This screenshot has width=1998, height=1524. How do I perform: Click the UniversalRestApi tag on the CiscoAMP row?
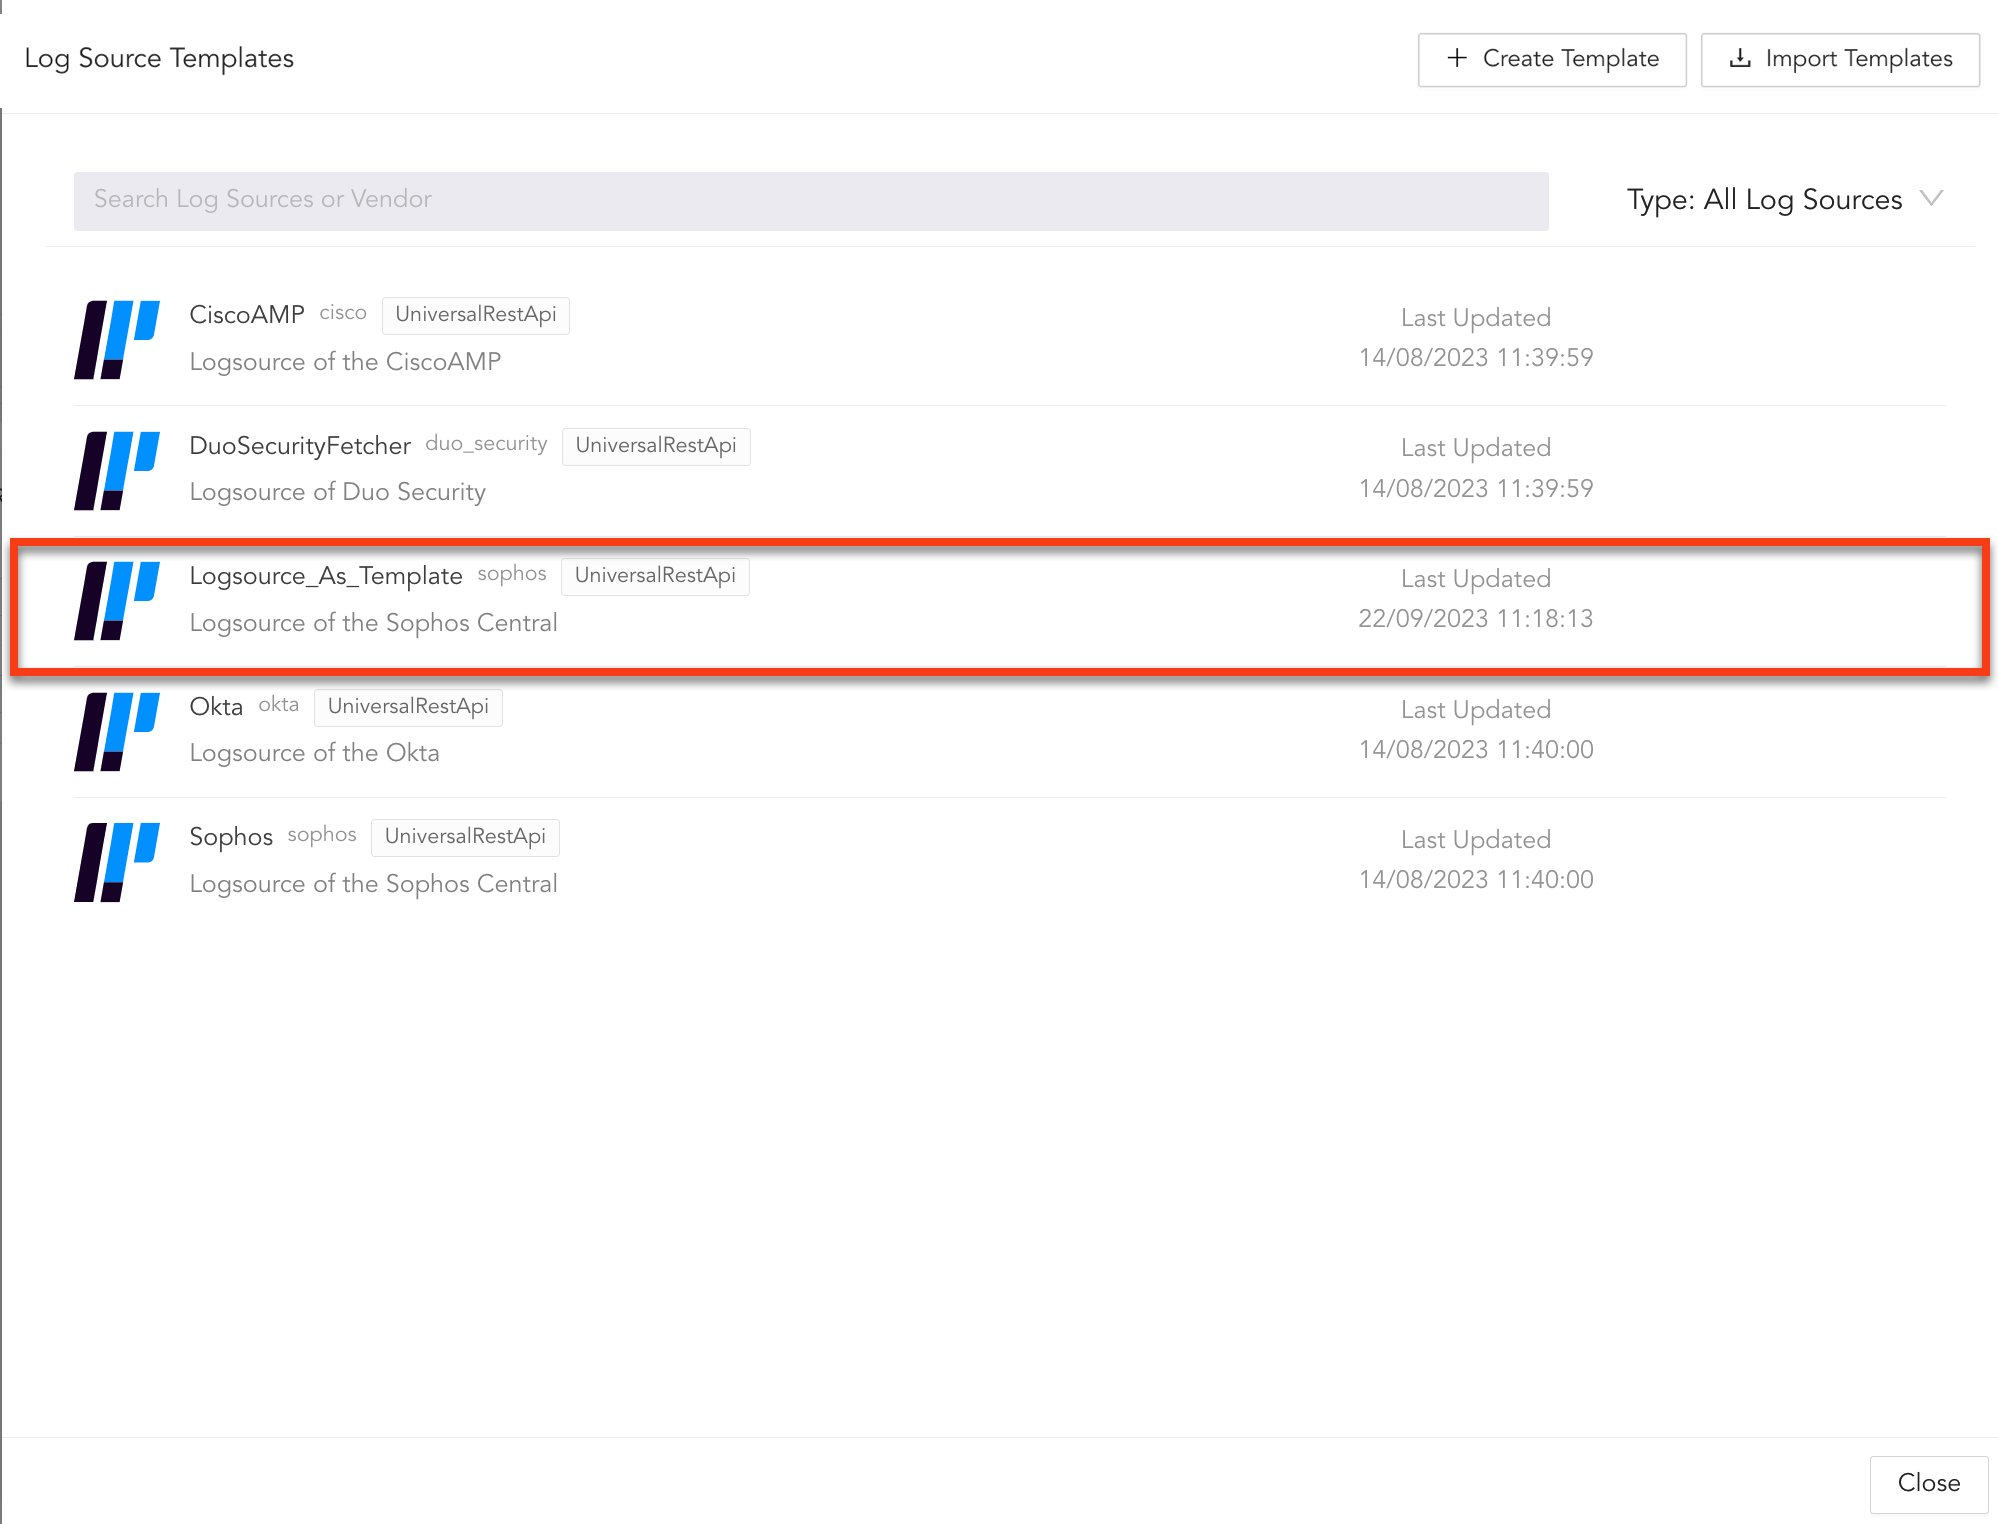pos(476,315)
